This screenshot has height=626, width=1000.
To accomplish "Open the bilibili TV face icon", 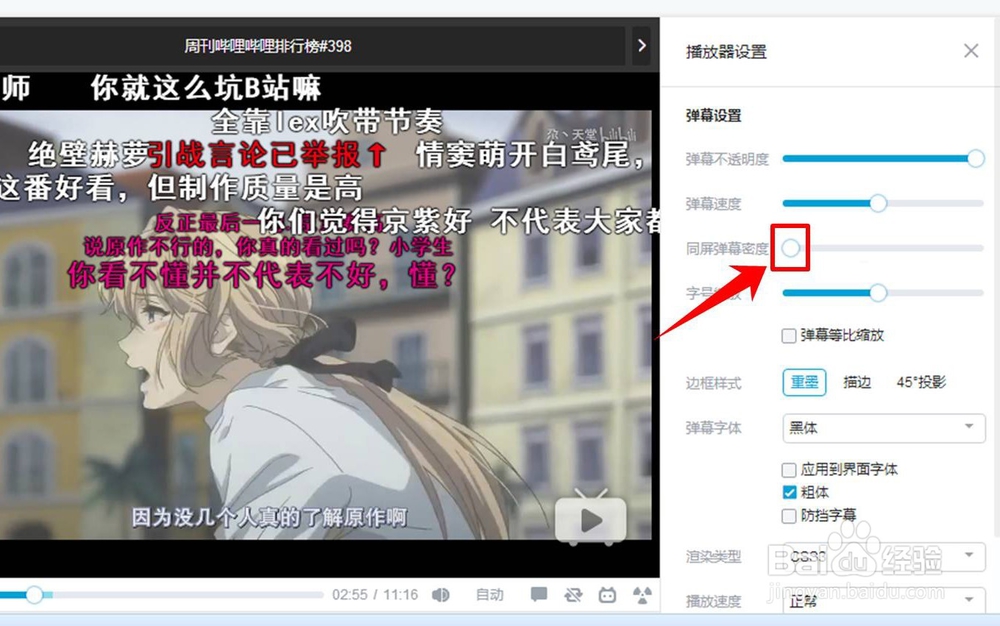I will point(607,595).
